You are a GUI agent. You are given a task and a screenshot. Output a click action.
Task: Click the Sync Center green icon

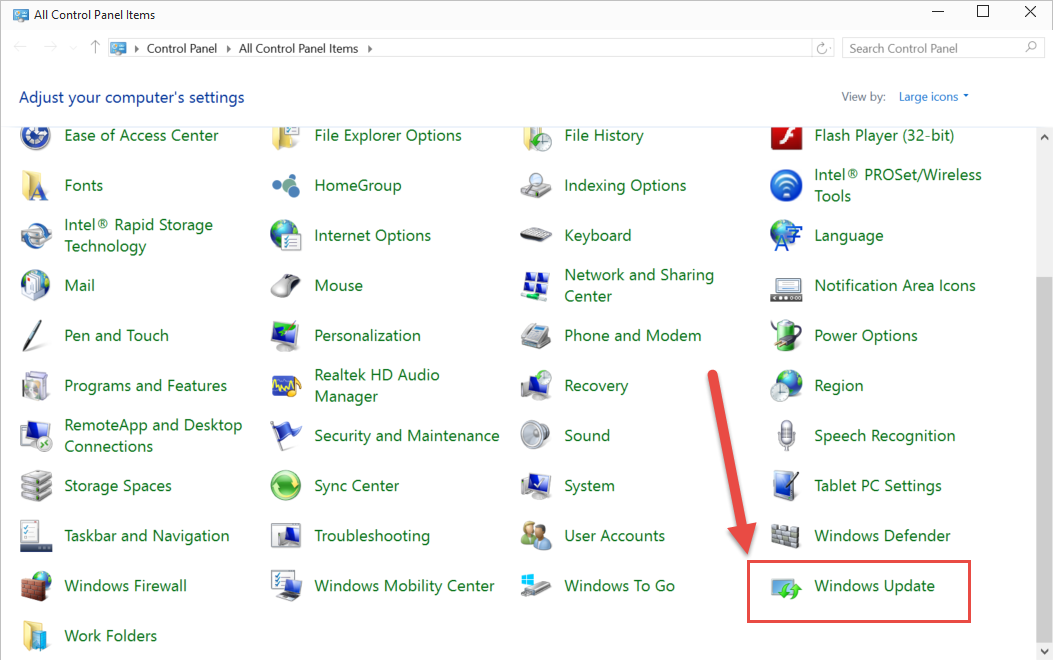pos(286,486)
